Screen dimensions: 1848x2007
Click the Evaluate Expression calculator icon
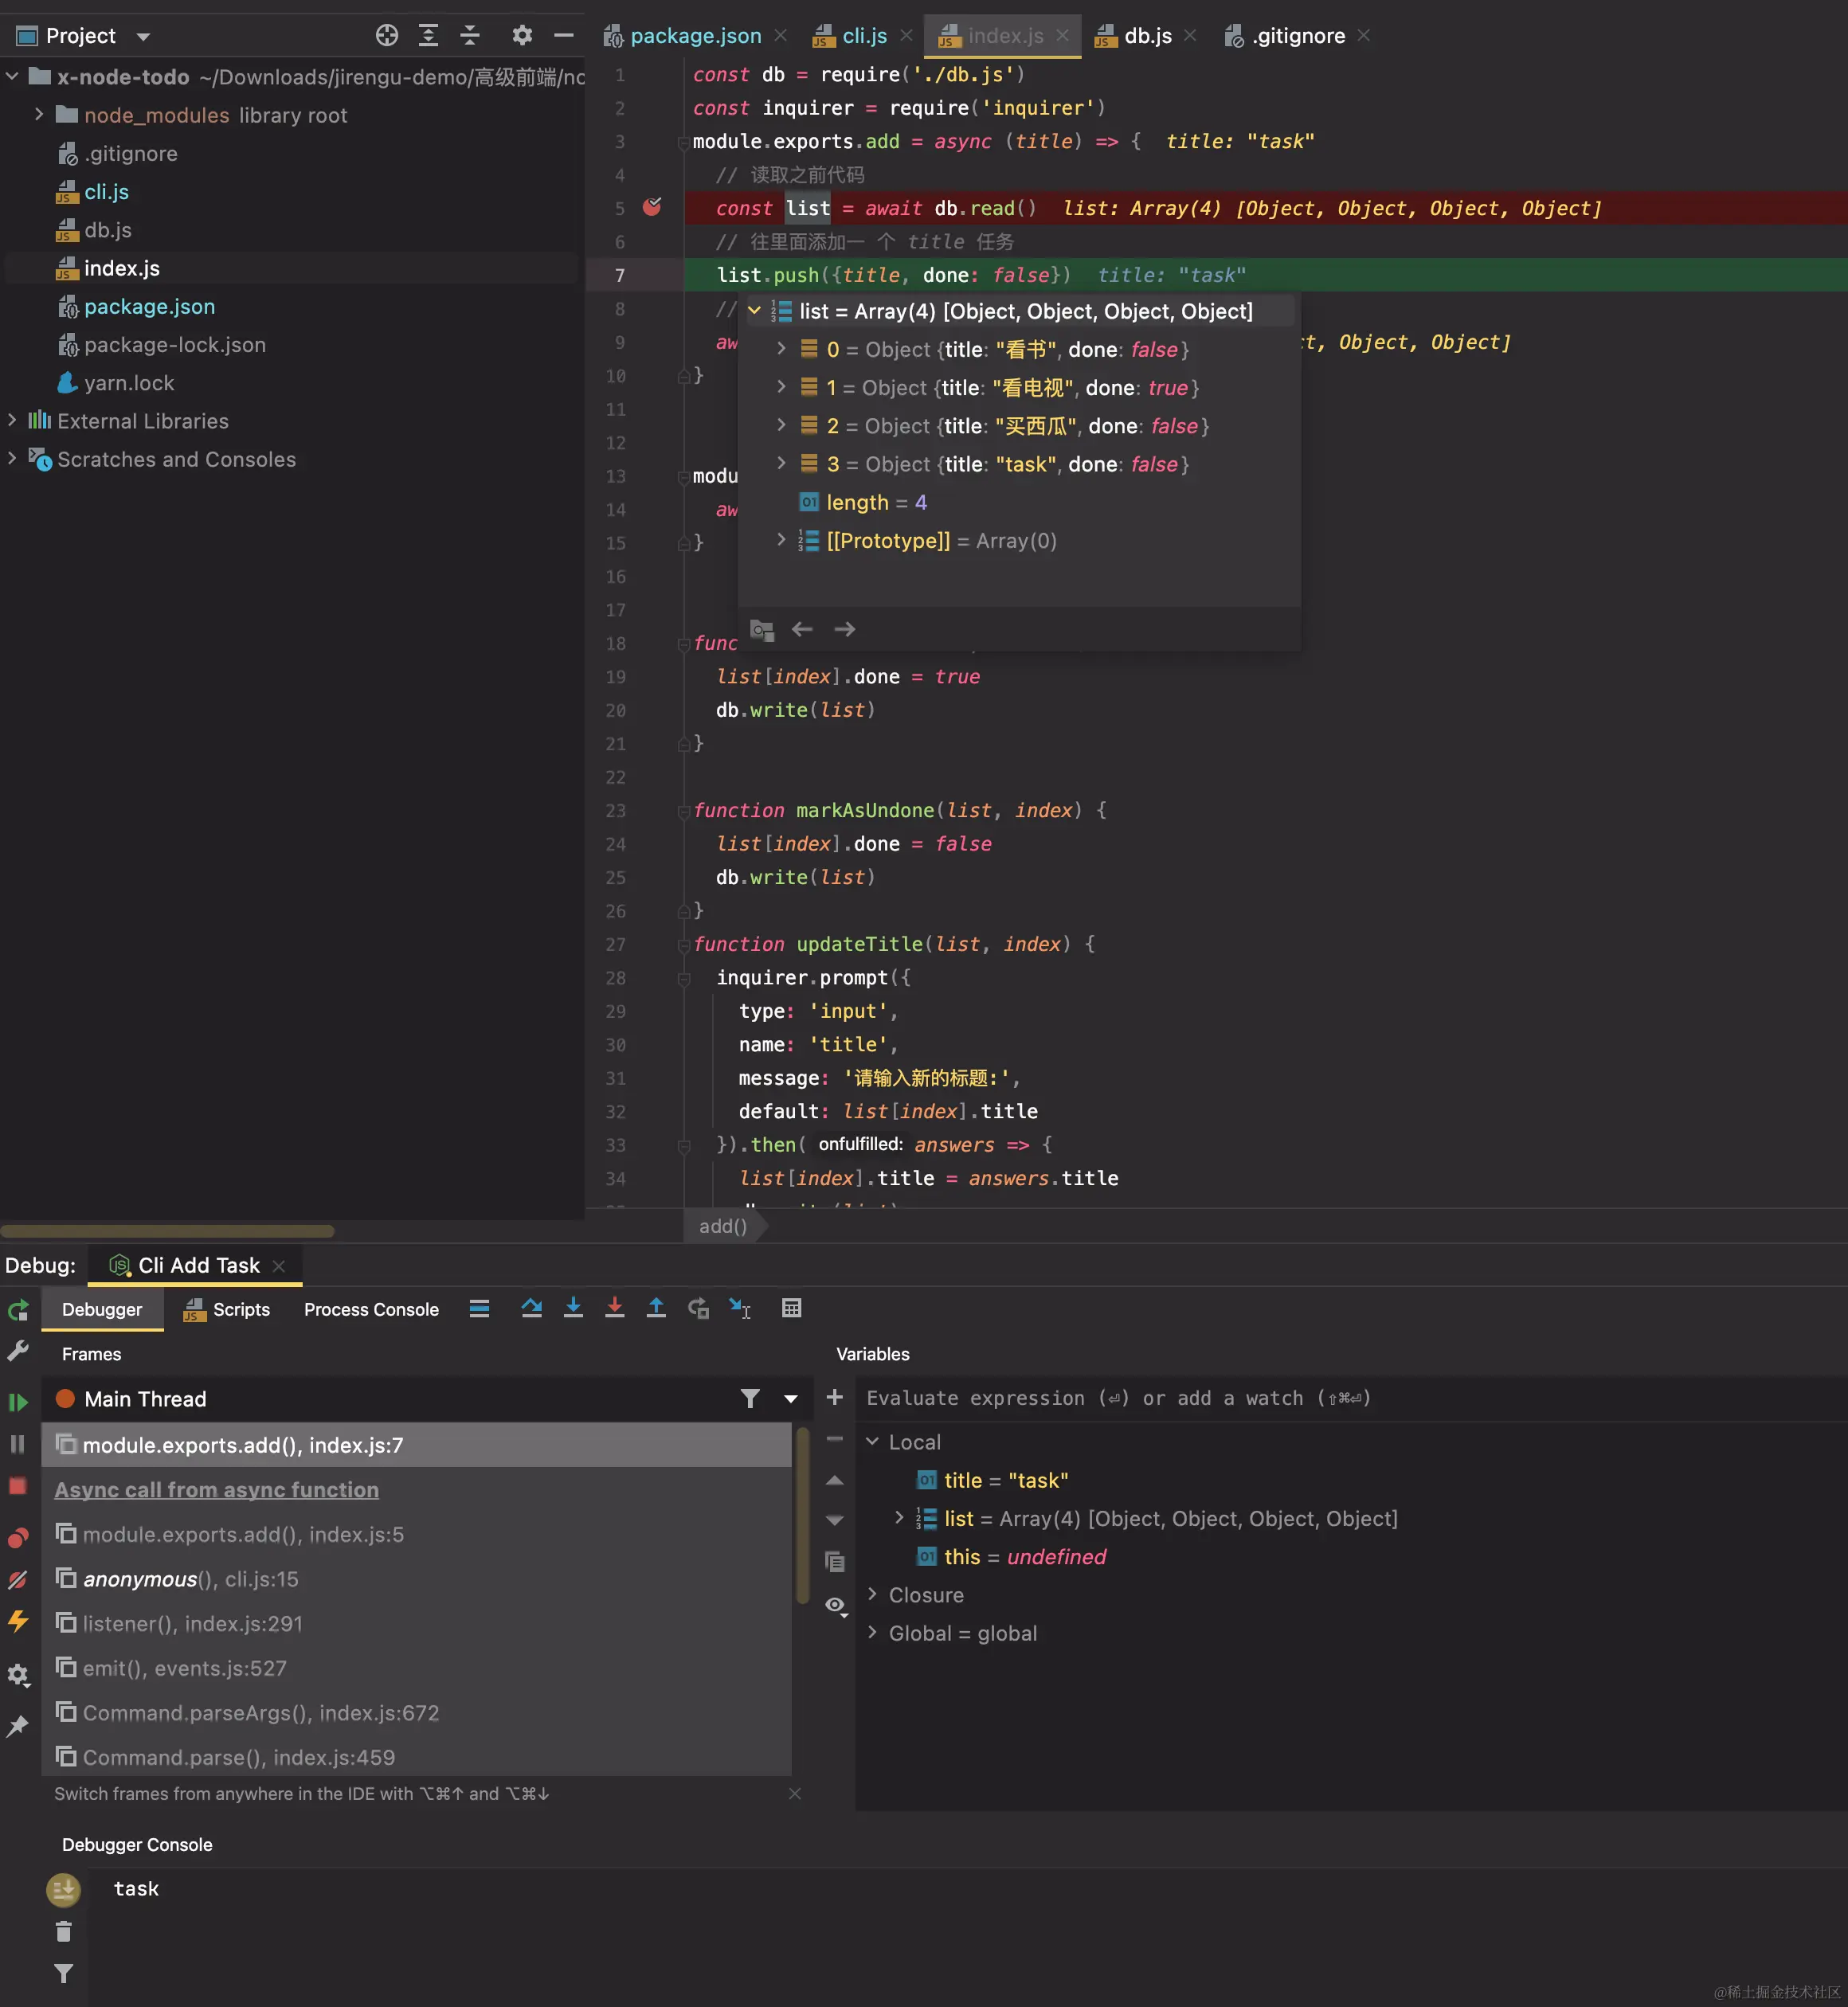[x=791, y=1308]
